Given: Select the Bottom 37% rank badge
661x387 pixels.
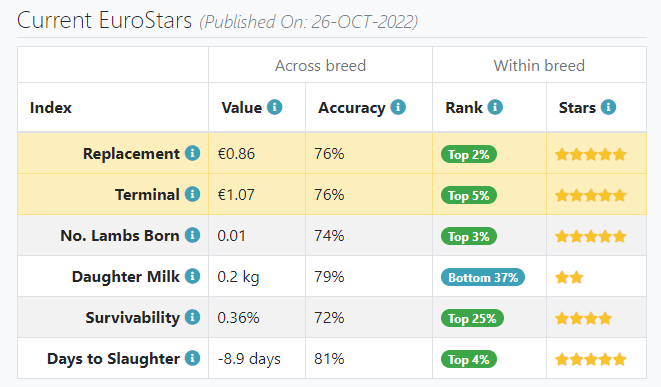Looking at the screenshot, I should click(483, 277).
